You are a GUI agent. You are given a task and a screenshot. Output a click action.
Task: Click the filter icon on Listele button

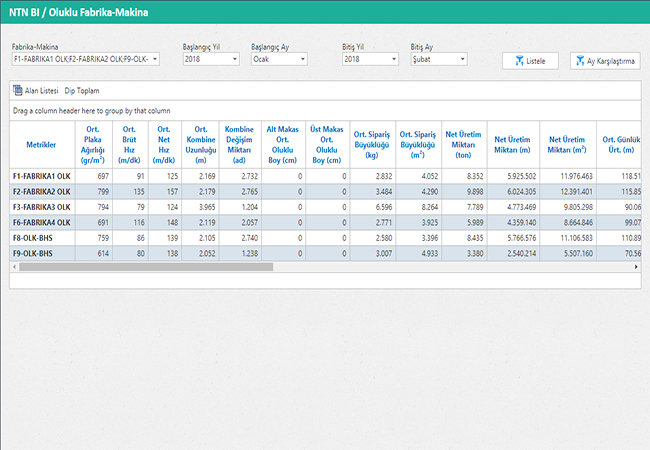click(519, 61)
